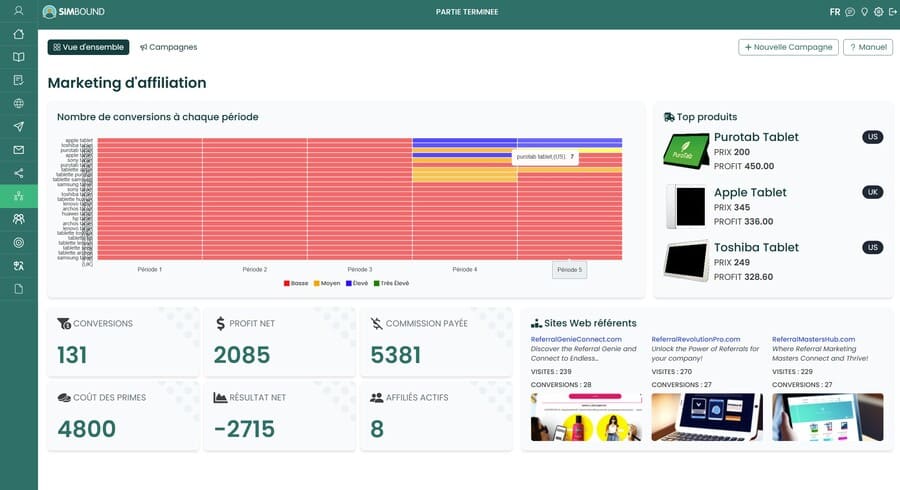The width and height of the screenshot is (900, 490).
Task: Open the notes document icon in sidebar
Action: coord(18,80)
